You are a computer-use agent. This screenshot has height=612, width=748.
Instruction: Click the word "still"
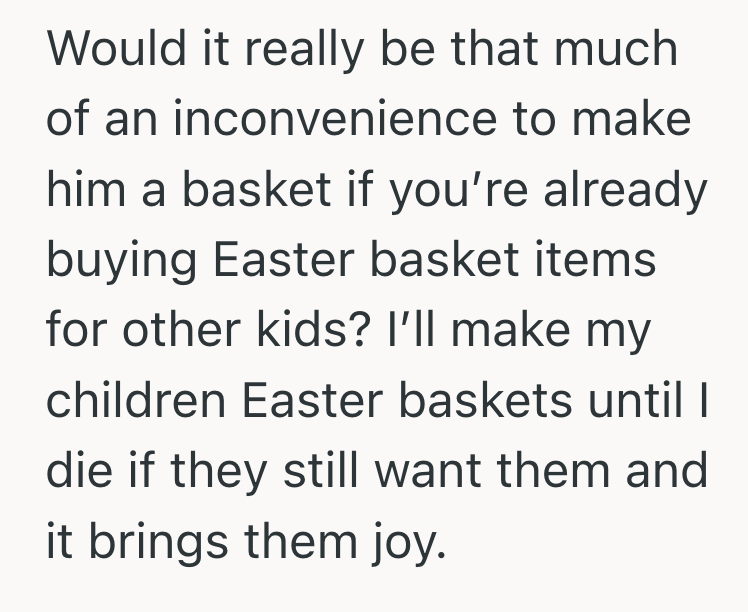pos(311,470)
